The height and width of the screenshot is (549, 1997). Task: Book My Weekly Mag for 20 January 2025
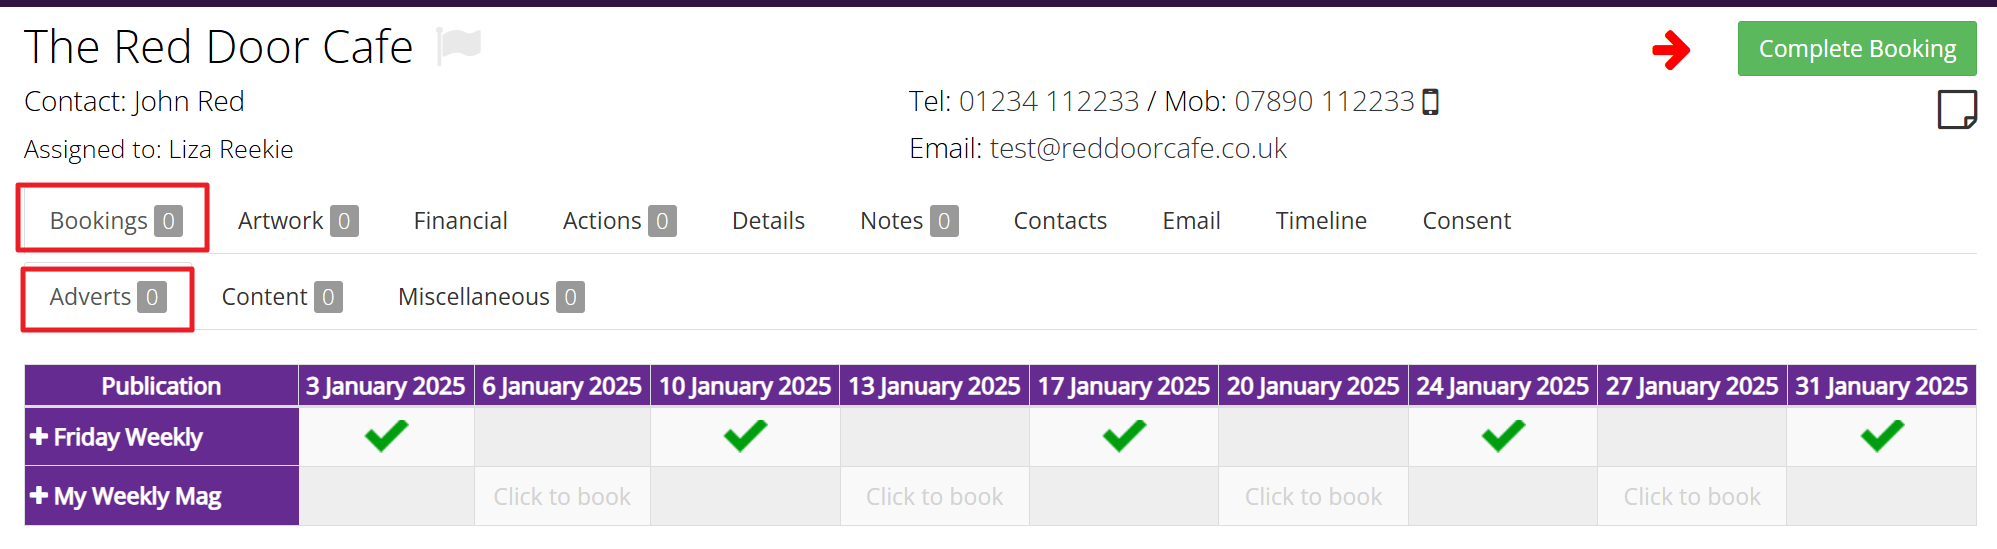[x=1313, y=497]
